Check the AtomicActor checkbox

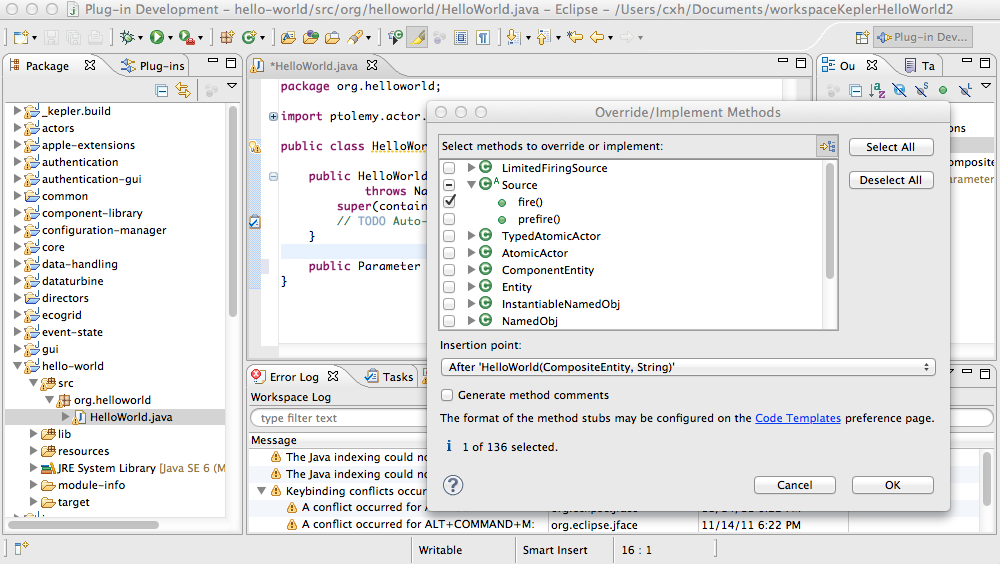[x=449, y=253]
